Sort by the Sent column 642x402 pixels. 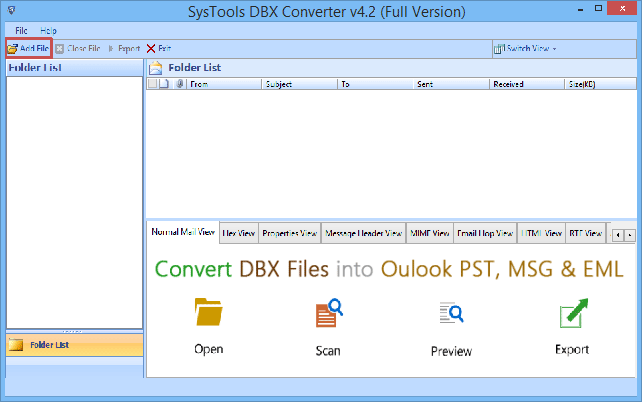tap(451, 84)
